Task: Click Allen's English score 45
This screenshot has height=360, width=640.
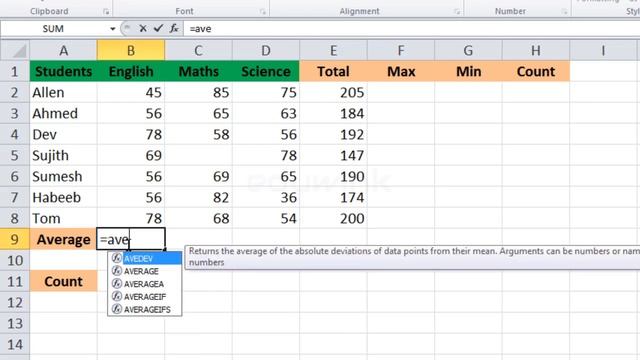Action: pyautogui.click(x=131, y=93)
